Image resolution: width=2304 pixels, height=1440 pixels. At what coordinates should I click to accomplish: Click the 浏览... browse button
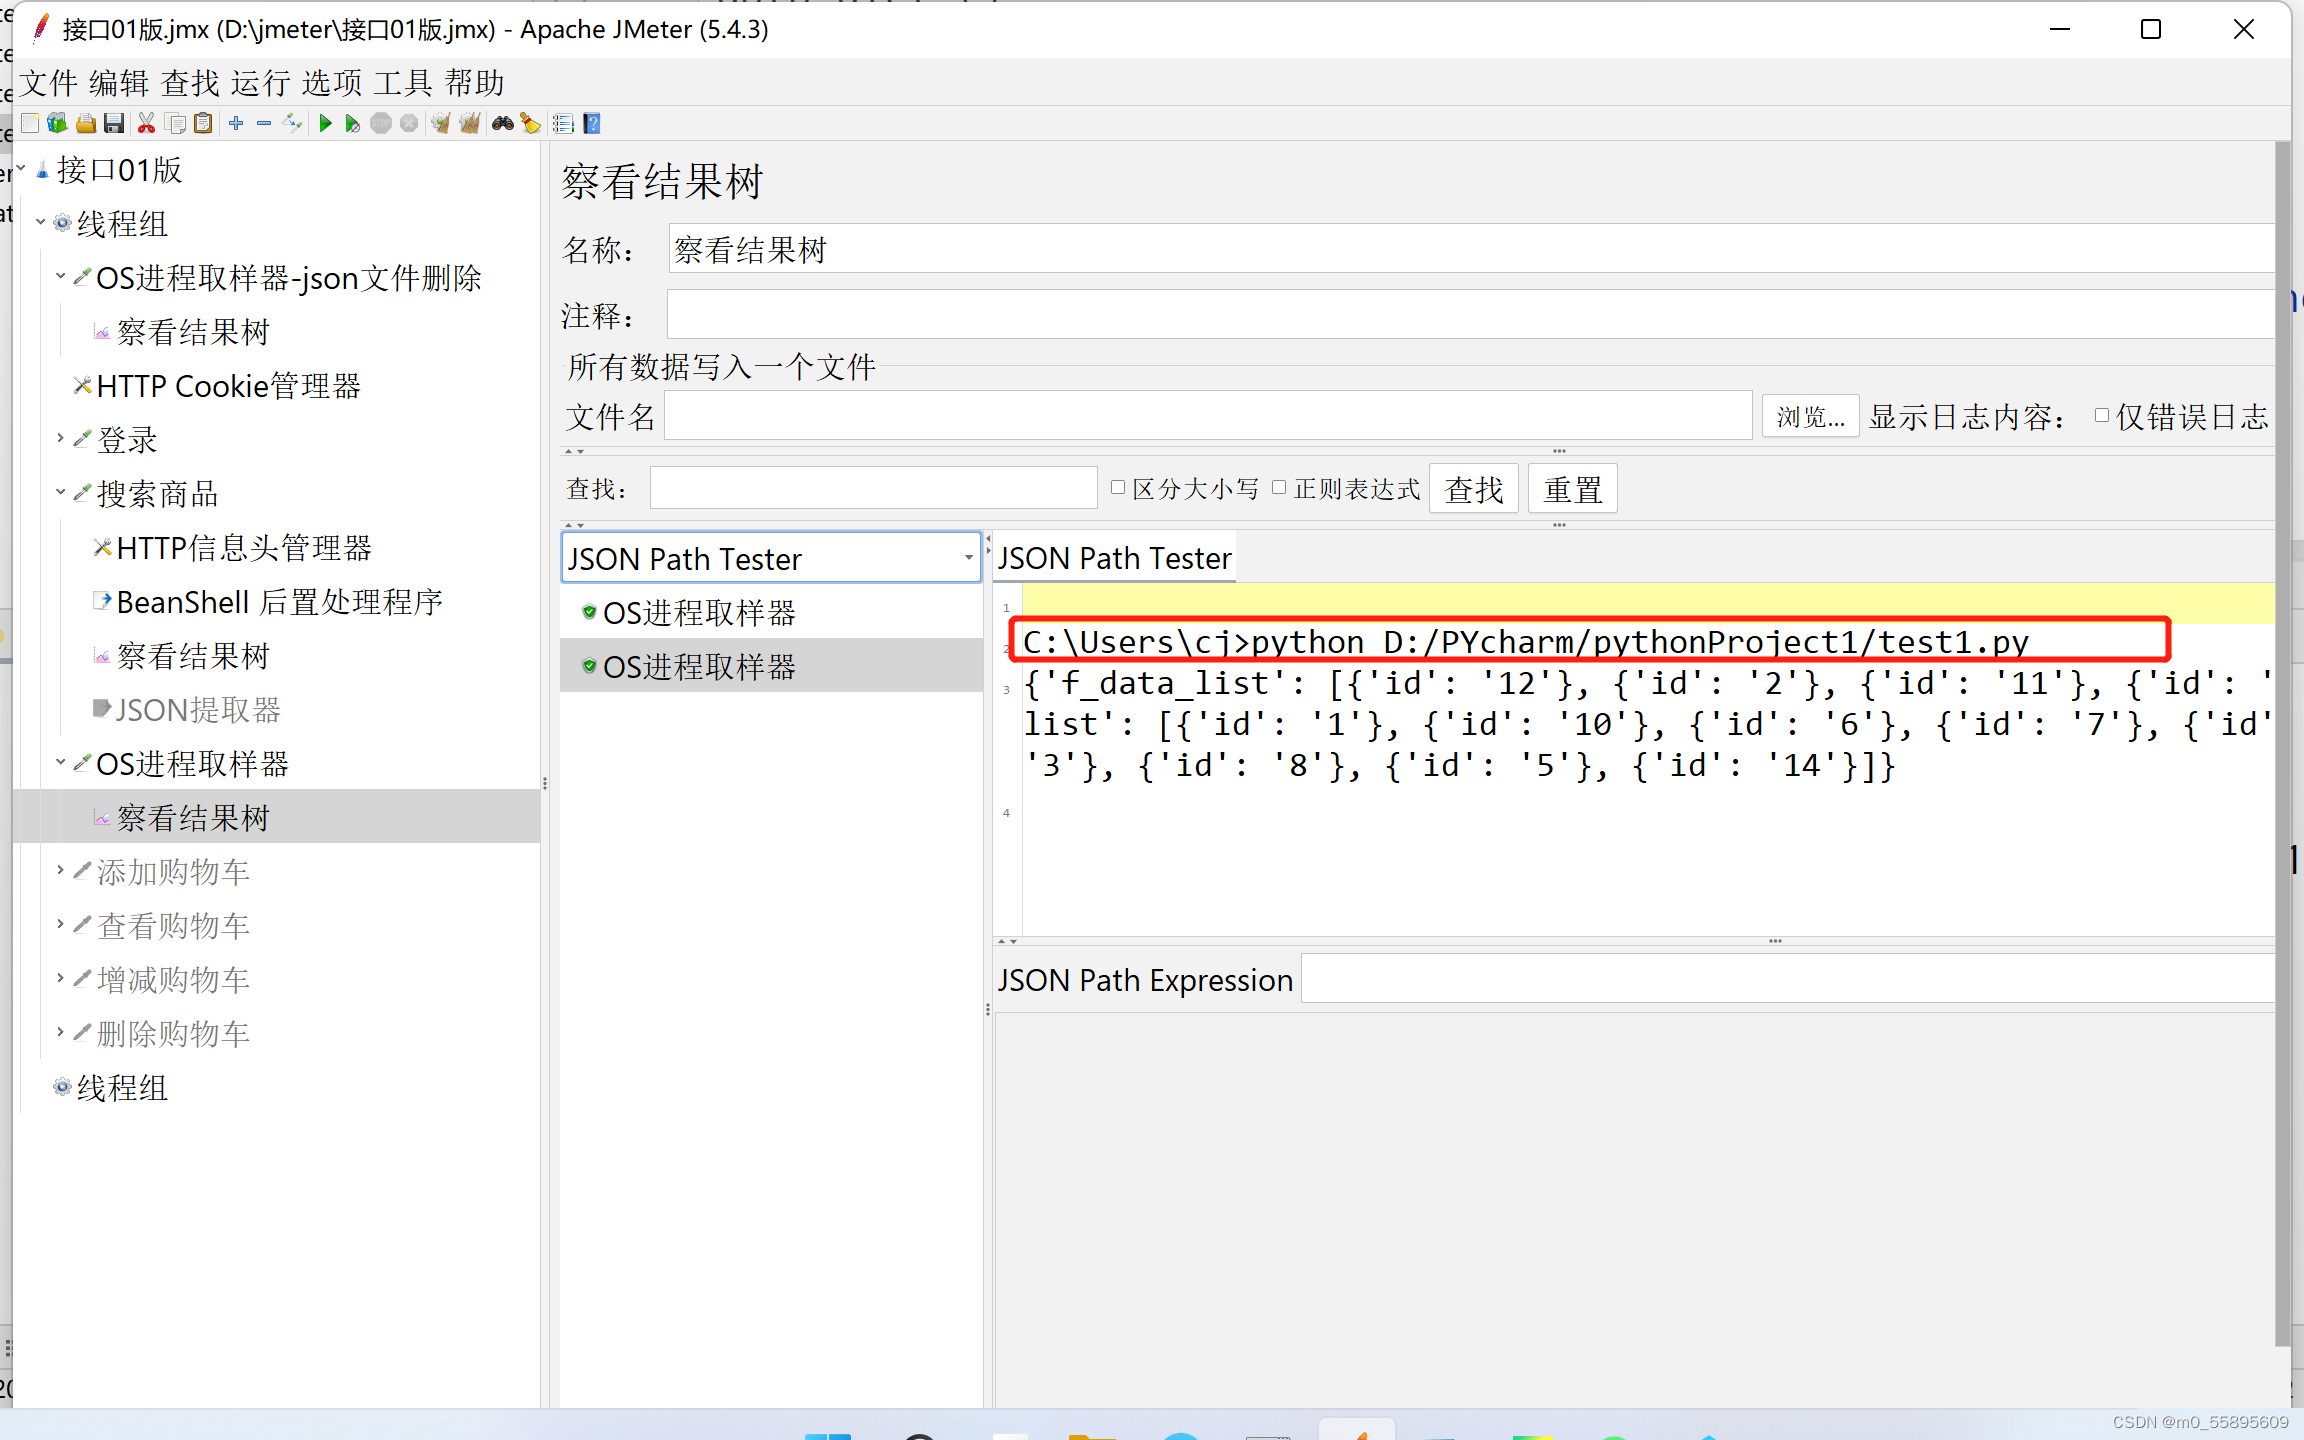(1809, 416)
